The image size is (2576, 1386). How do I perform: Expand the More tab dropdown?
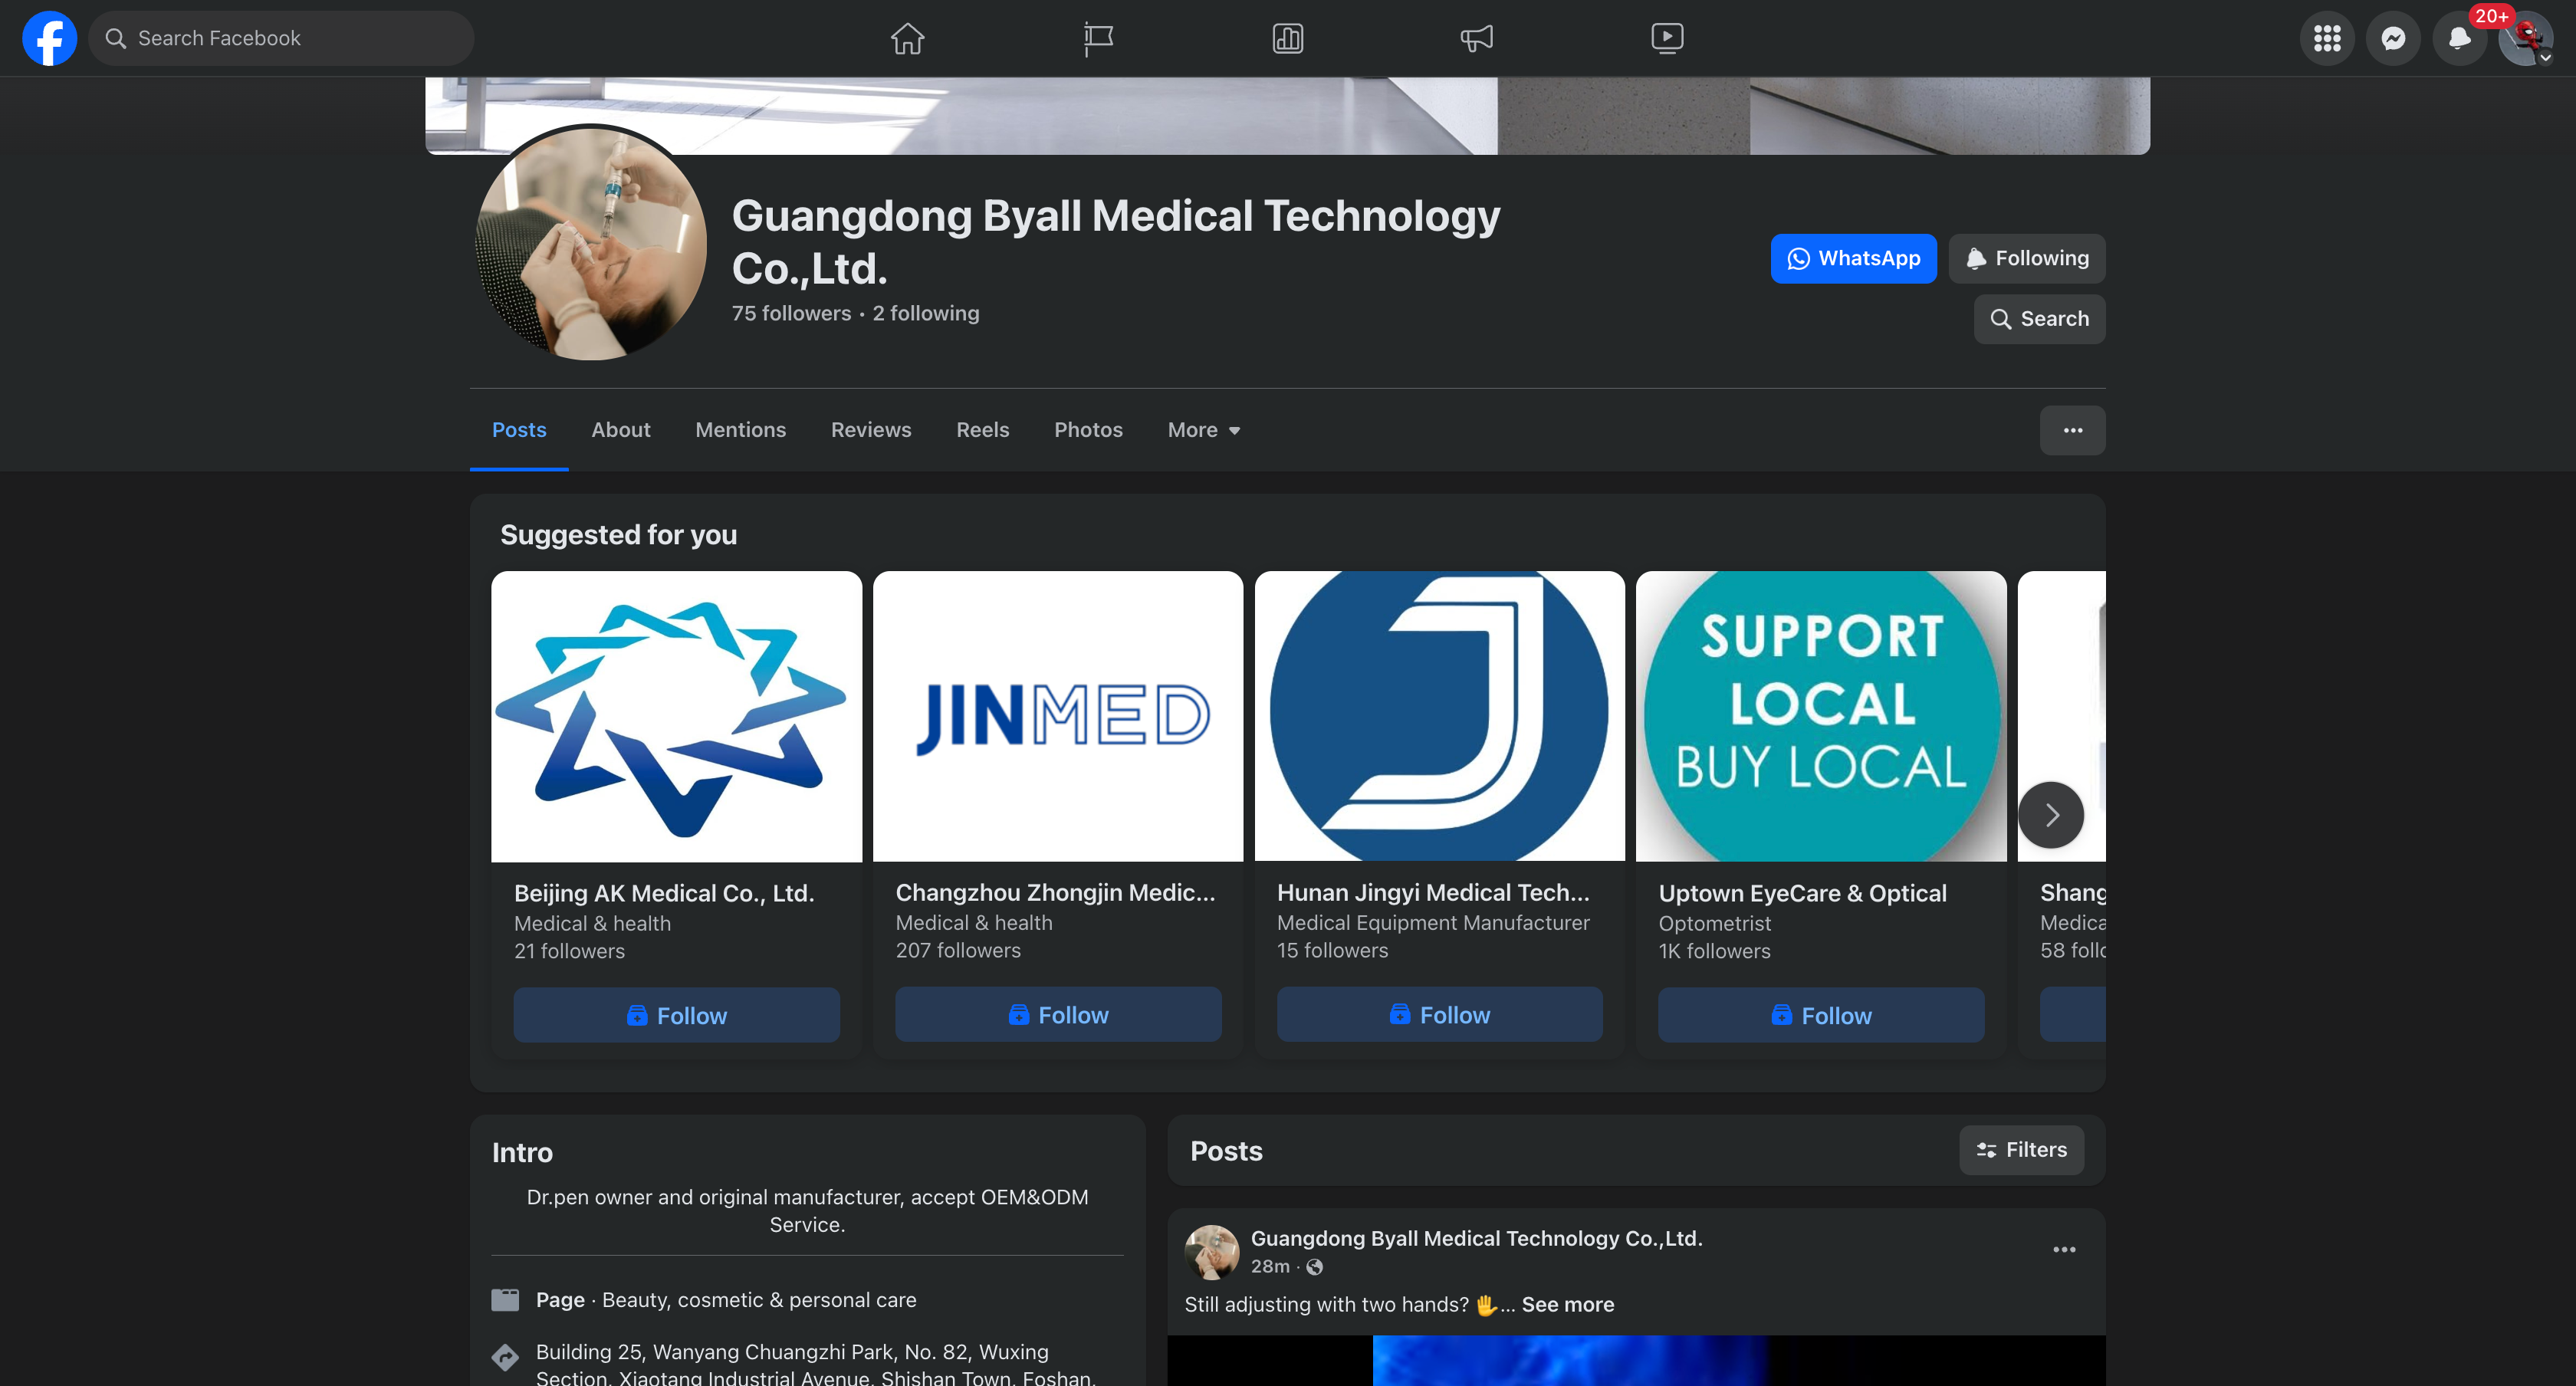pyautogui.click(x=1203, y=430)
